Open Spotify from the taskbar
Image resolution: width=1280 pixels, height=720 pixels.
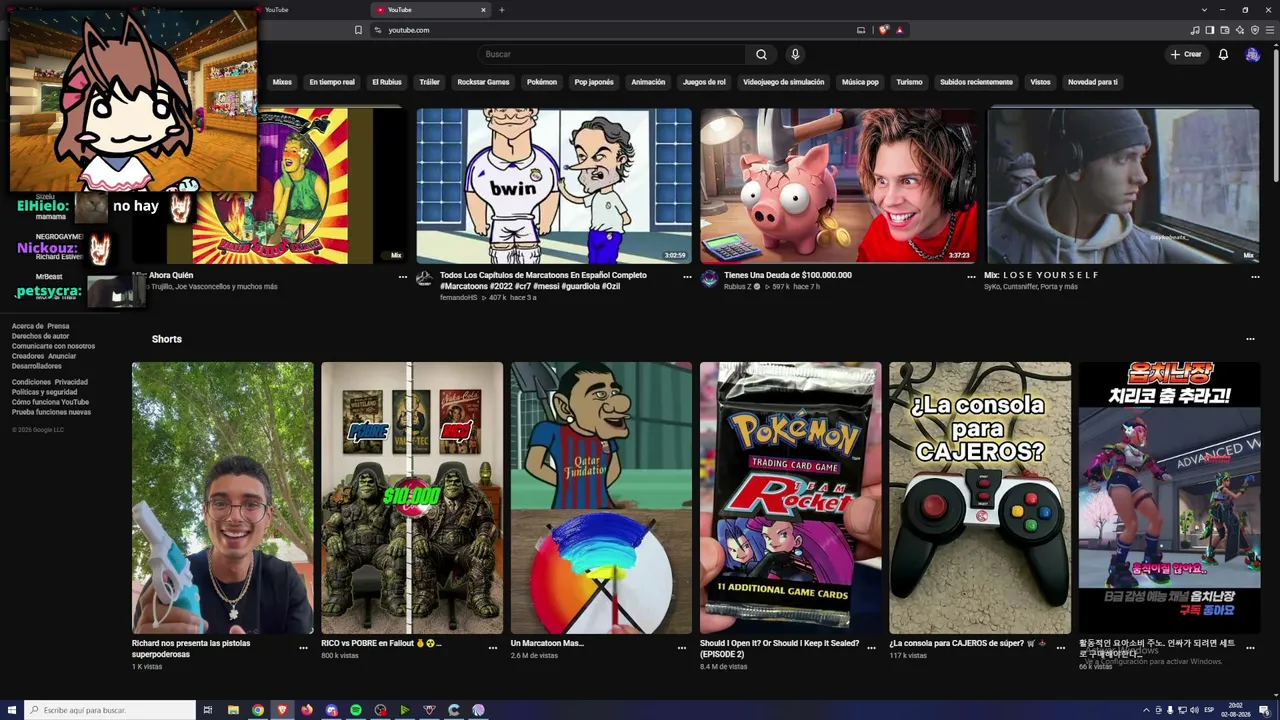356,710
